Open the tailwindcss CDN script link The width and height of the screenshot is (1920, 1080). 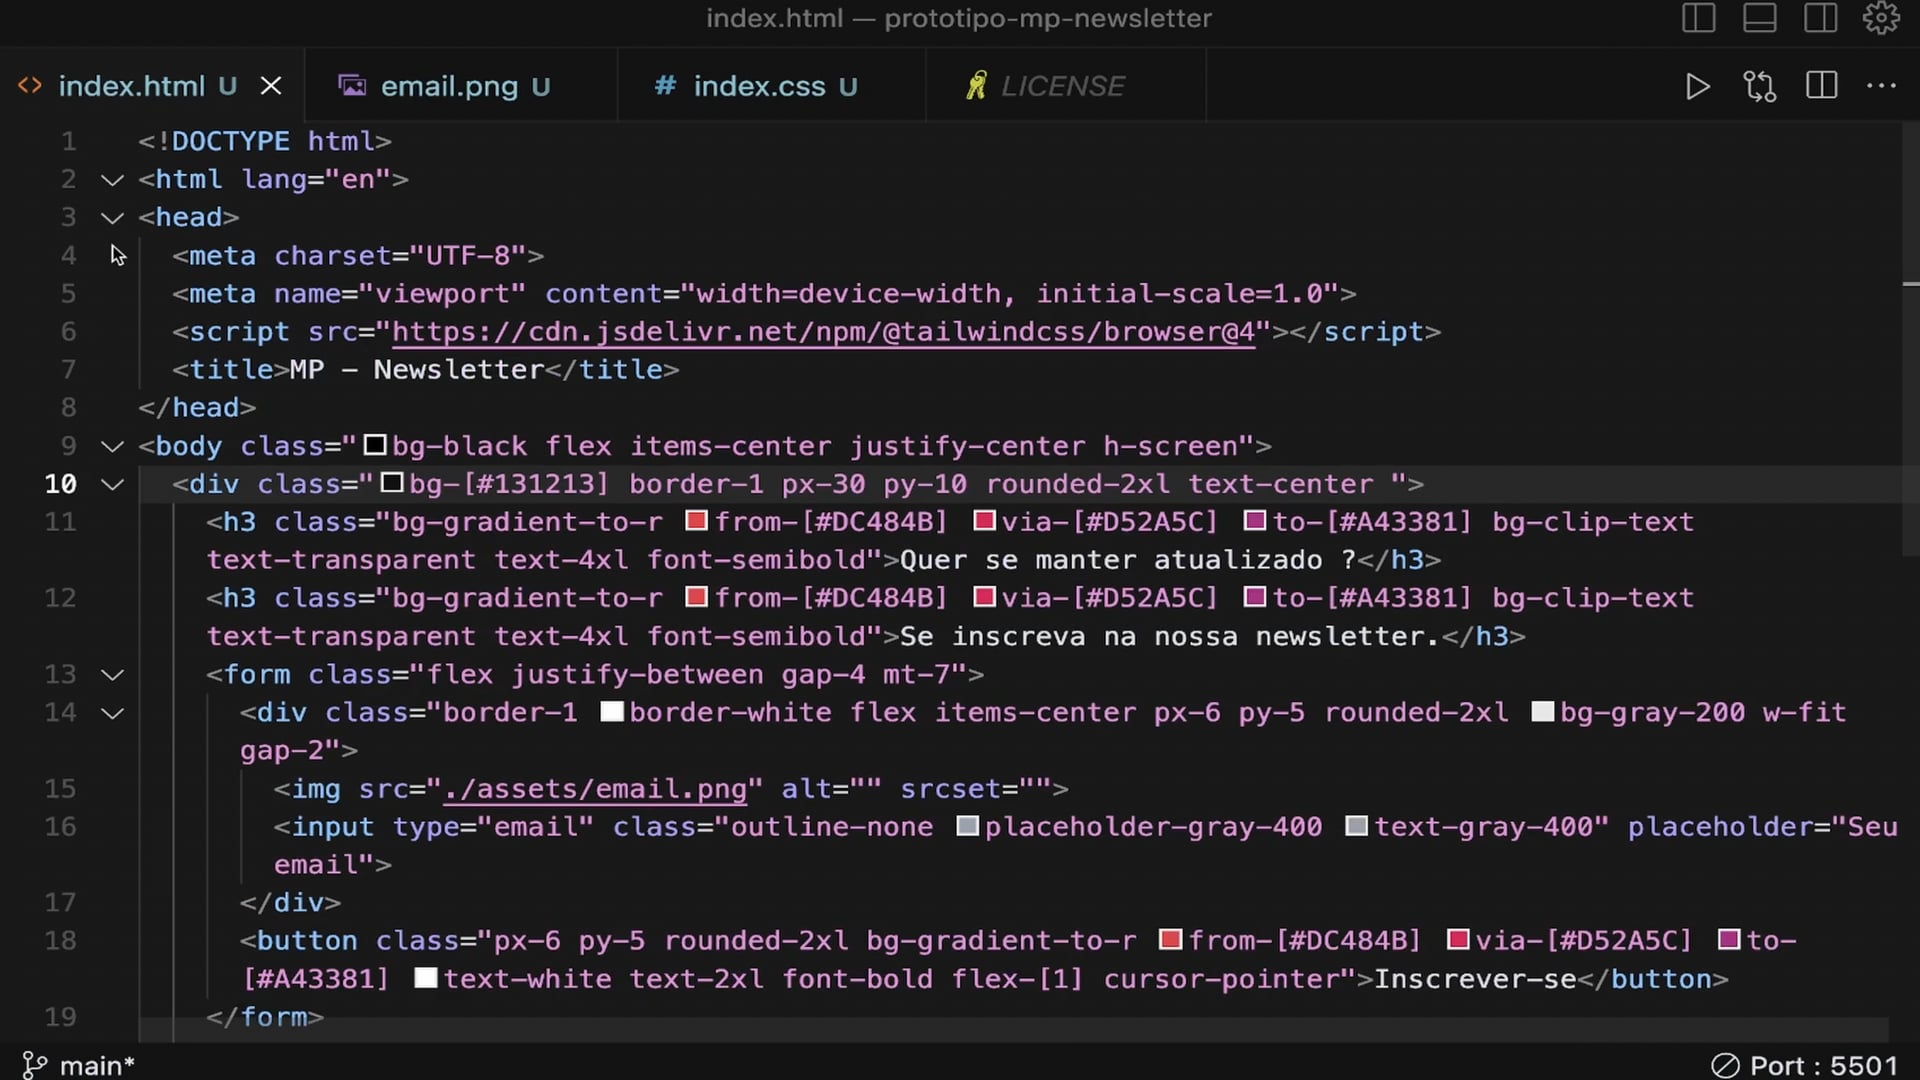823,332
